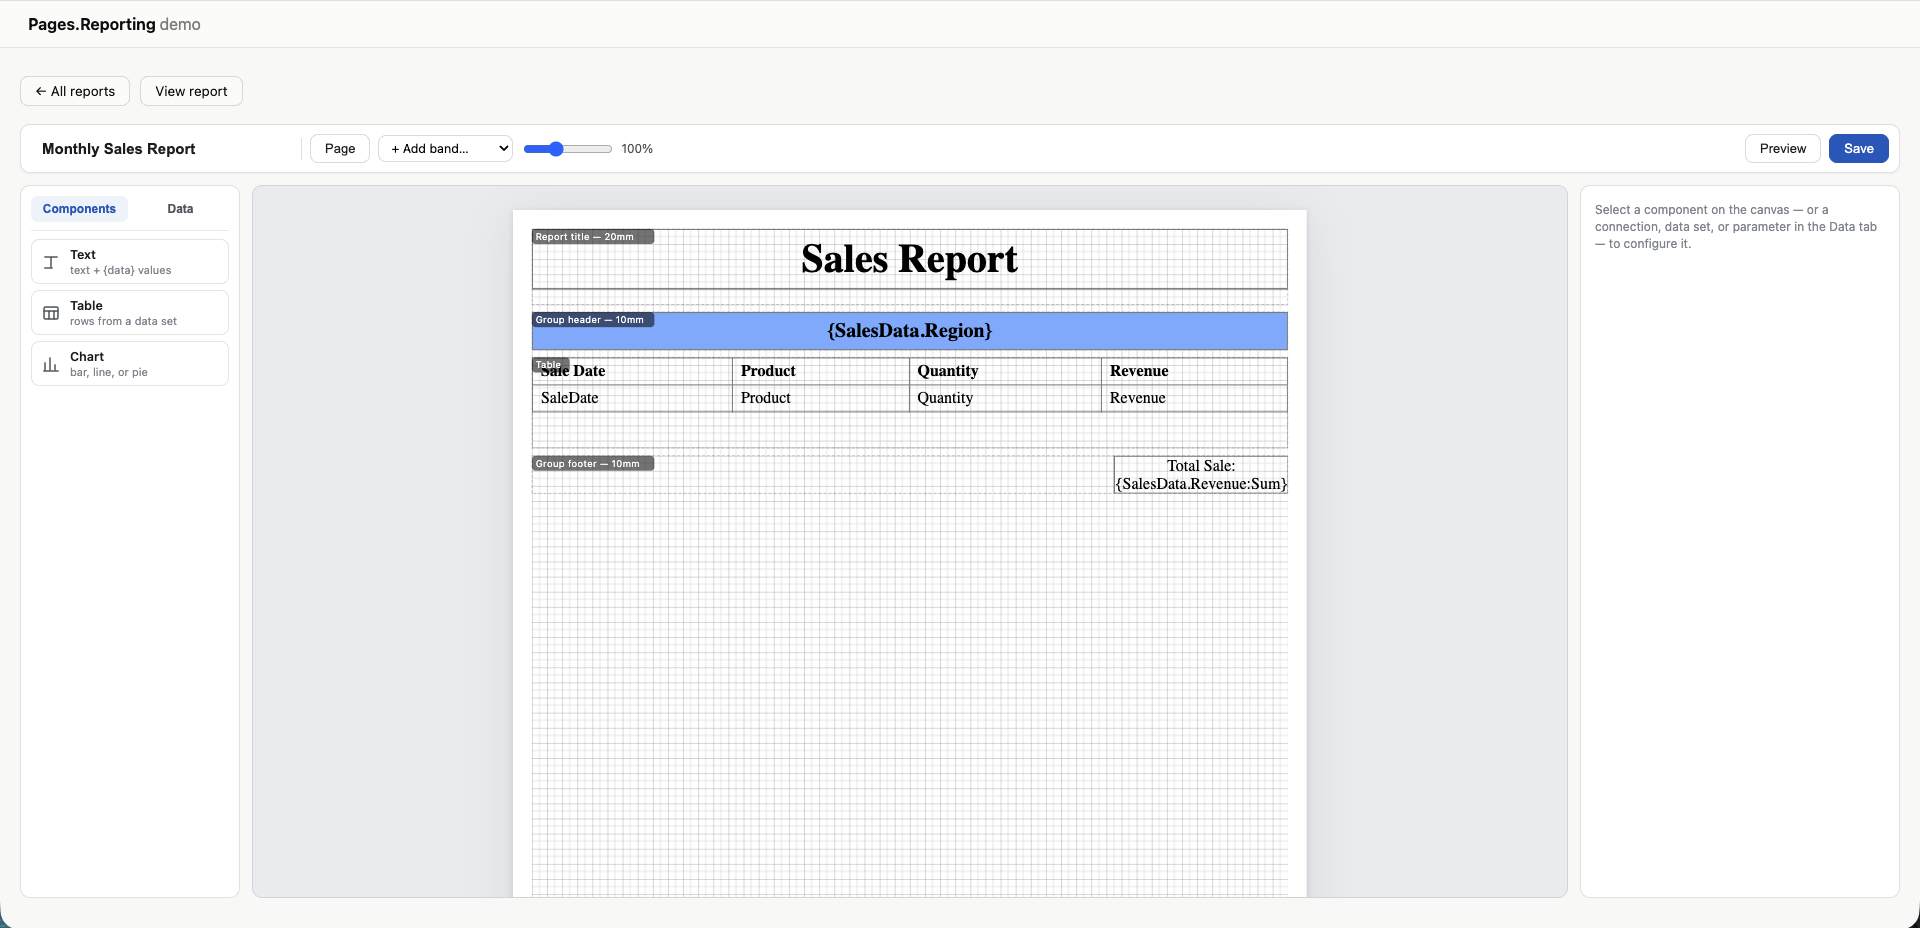1920x928 pixels.
Task: Click the Product data cell
Action: 820,398
